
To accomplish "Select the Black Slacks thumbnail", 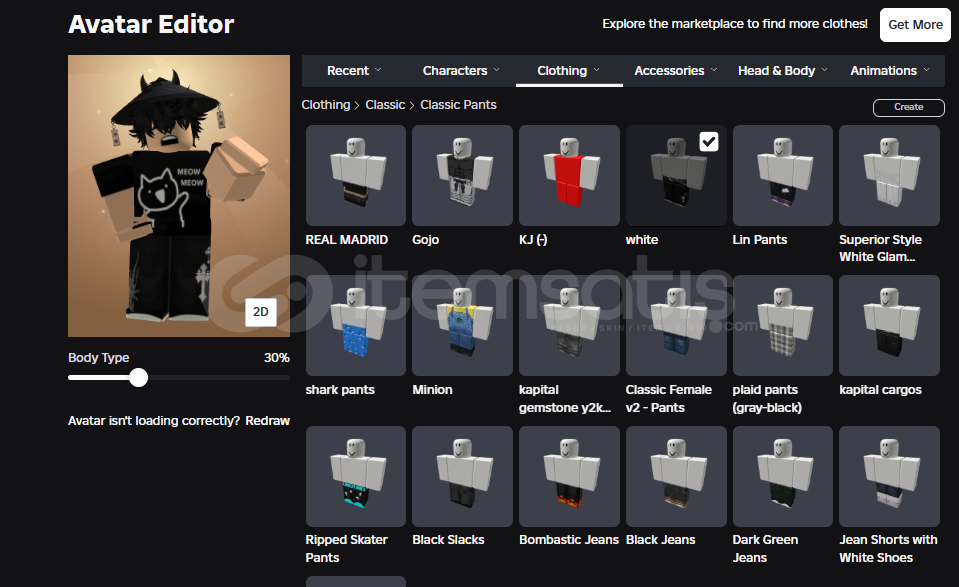I will 462,476.
